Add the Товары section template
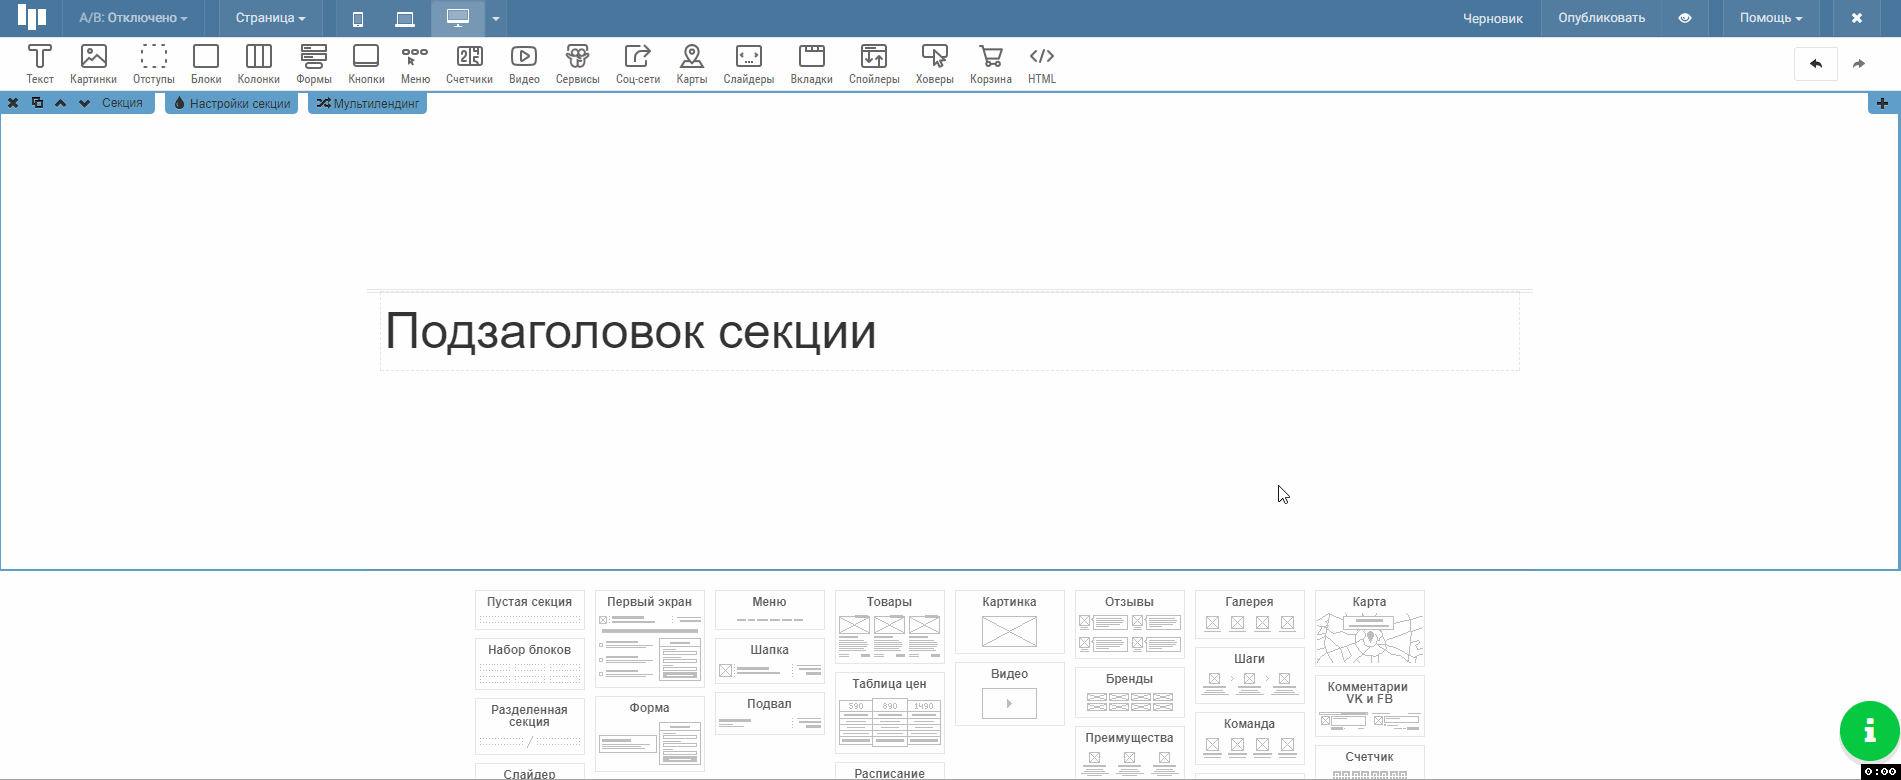 click(889, 627)
